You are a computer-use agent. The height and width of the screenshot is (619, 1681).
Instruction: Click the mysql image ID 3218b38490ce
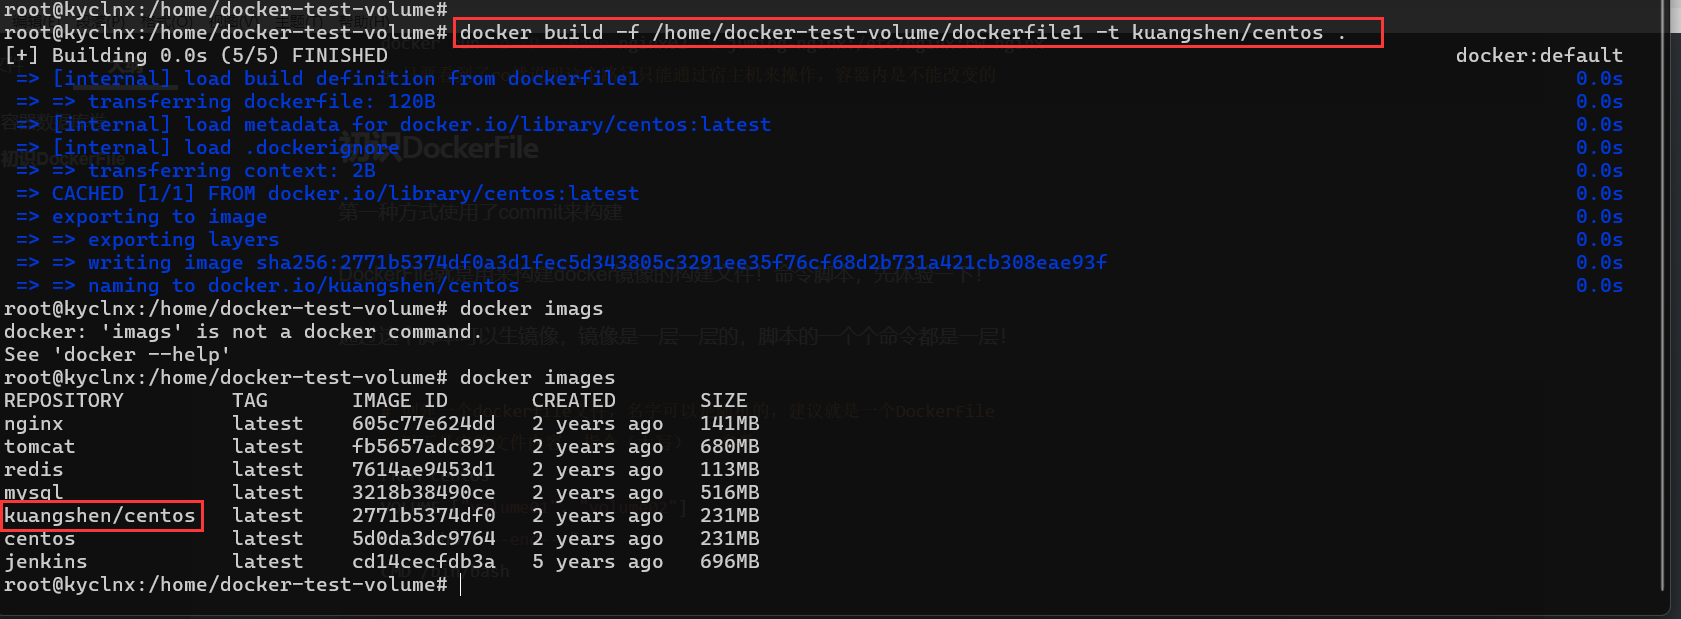[423, 493]
